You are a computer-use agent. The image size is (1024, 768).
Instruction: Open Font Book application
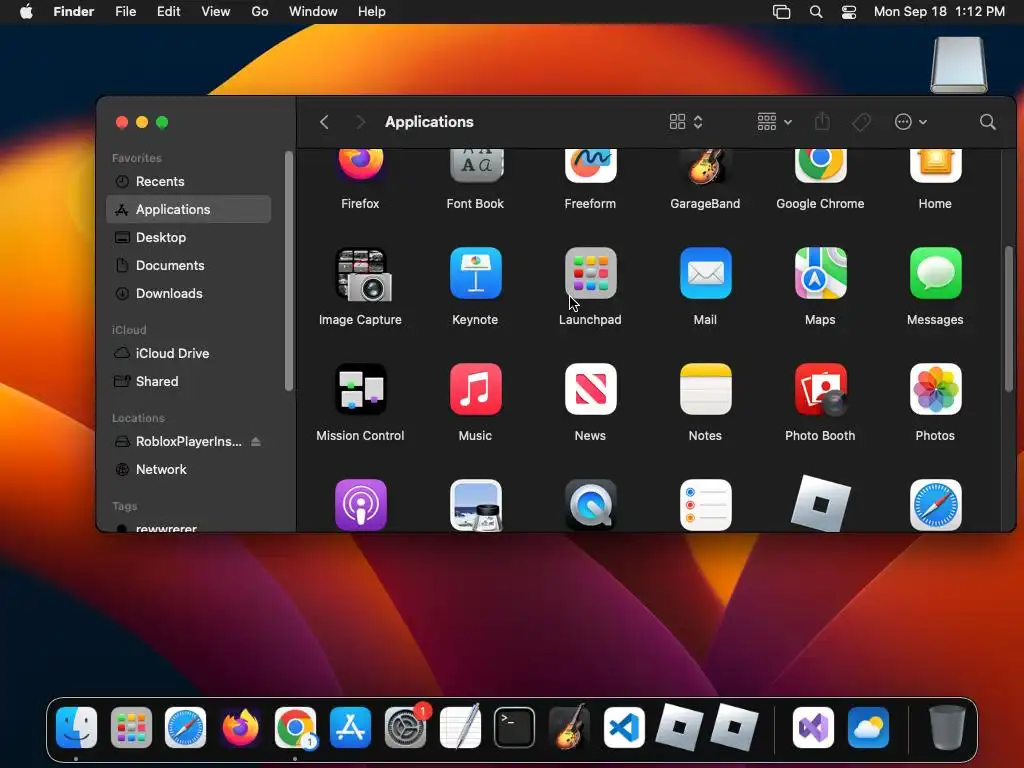(x=475, y=166)
